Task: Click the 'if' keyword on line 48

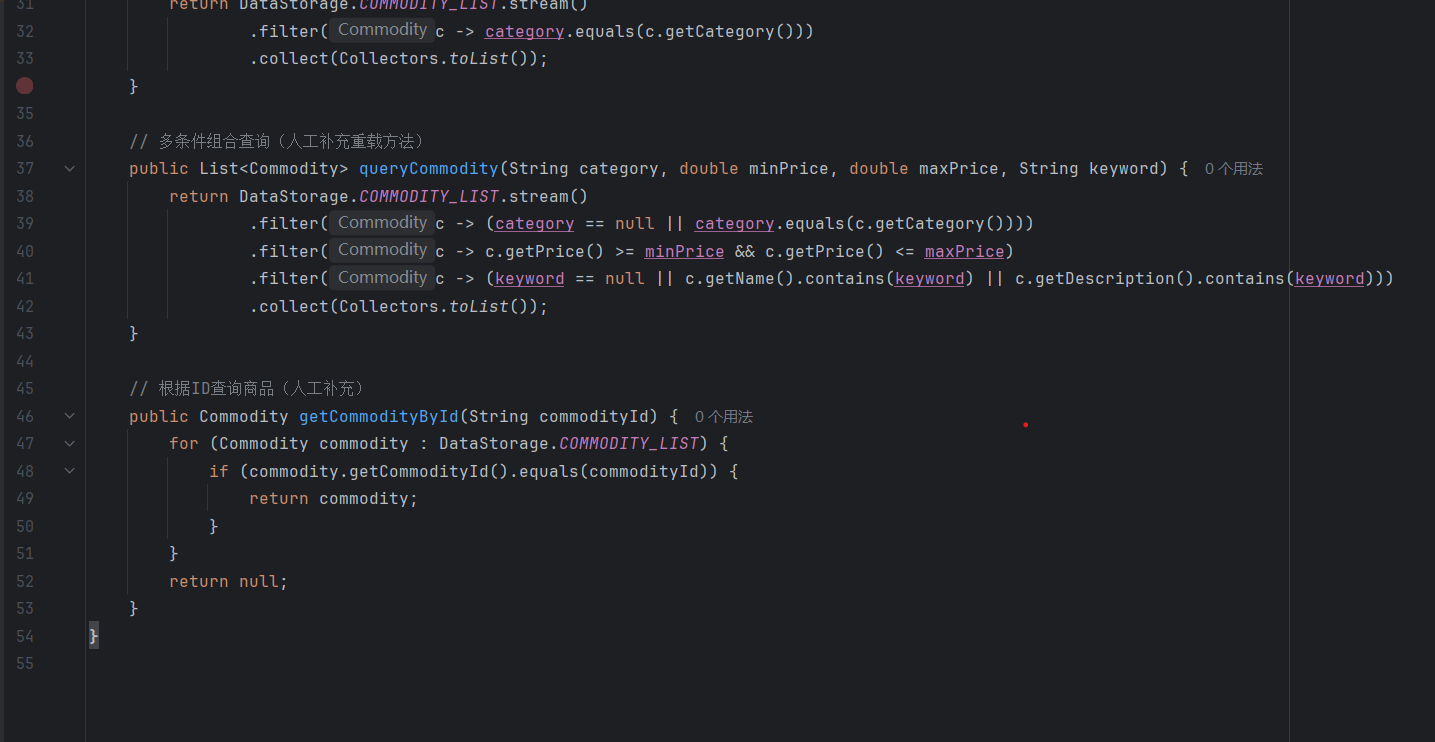Action: pos(219,471)
